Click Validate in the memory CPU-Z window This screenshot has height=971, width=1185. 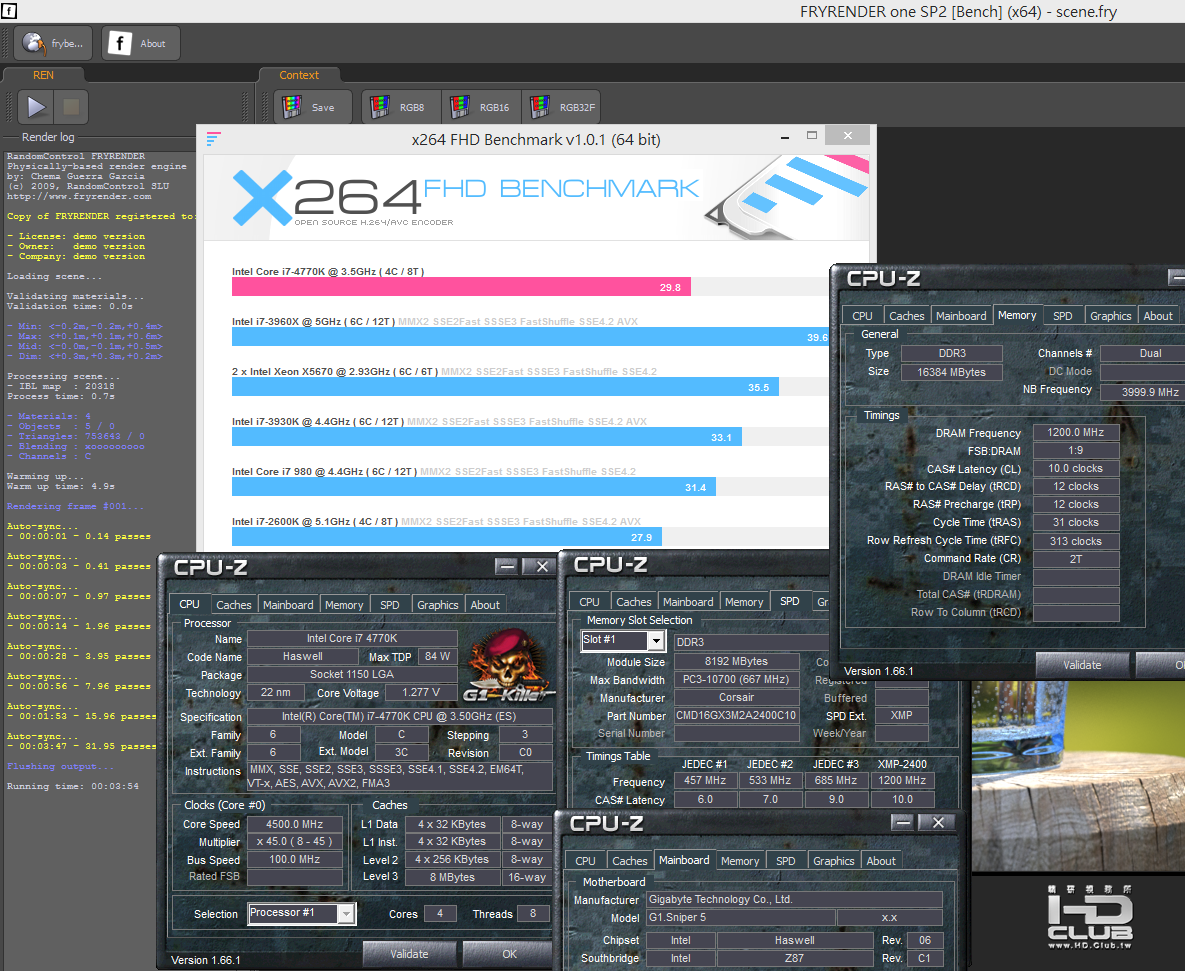[x=1082, y=665]
